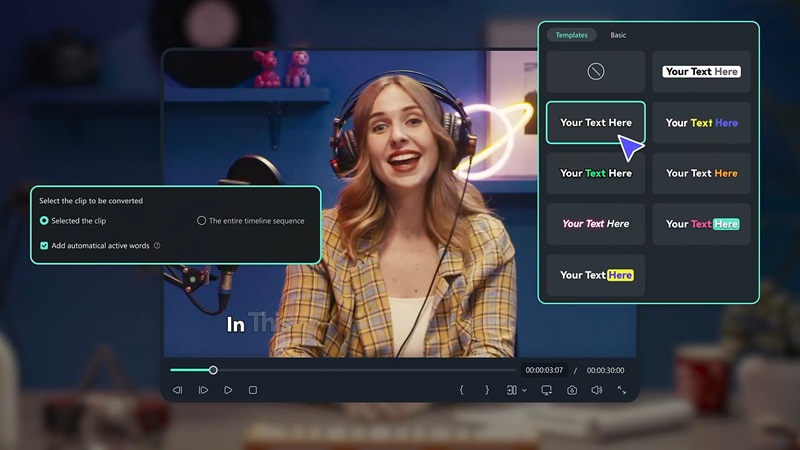This screenshot has width=800, height=450.
Task: Switch to the Basic tab
Action: [x=618, y=35]
